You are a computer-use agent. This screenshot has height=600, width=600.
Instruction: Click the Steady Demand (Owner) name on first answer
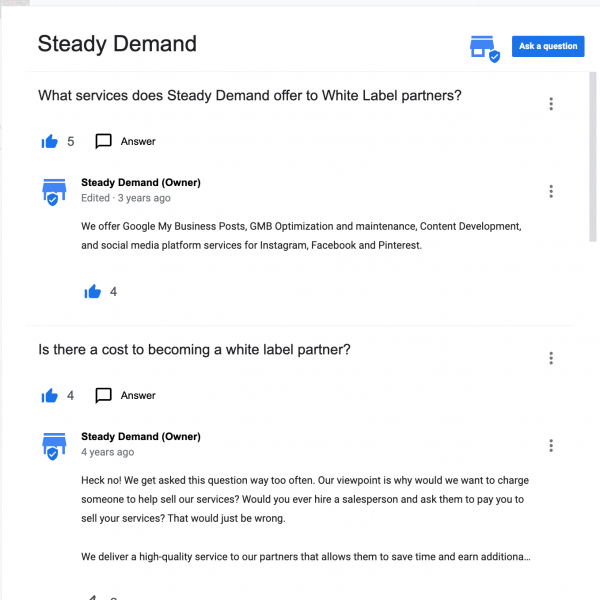click(140, 183)
